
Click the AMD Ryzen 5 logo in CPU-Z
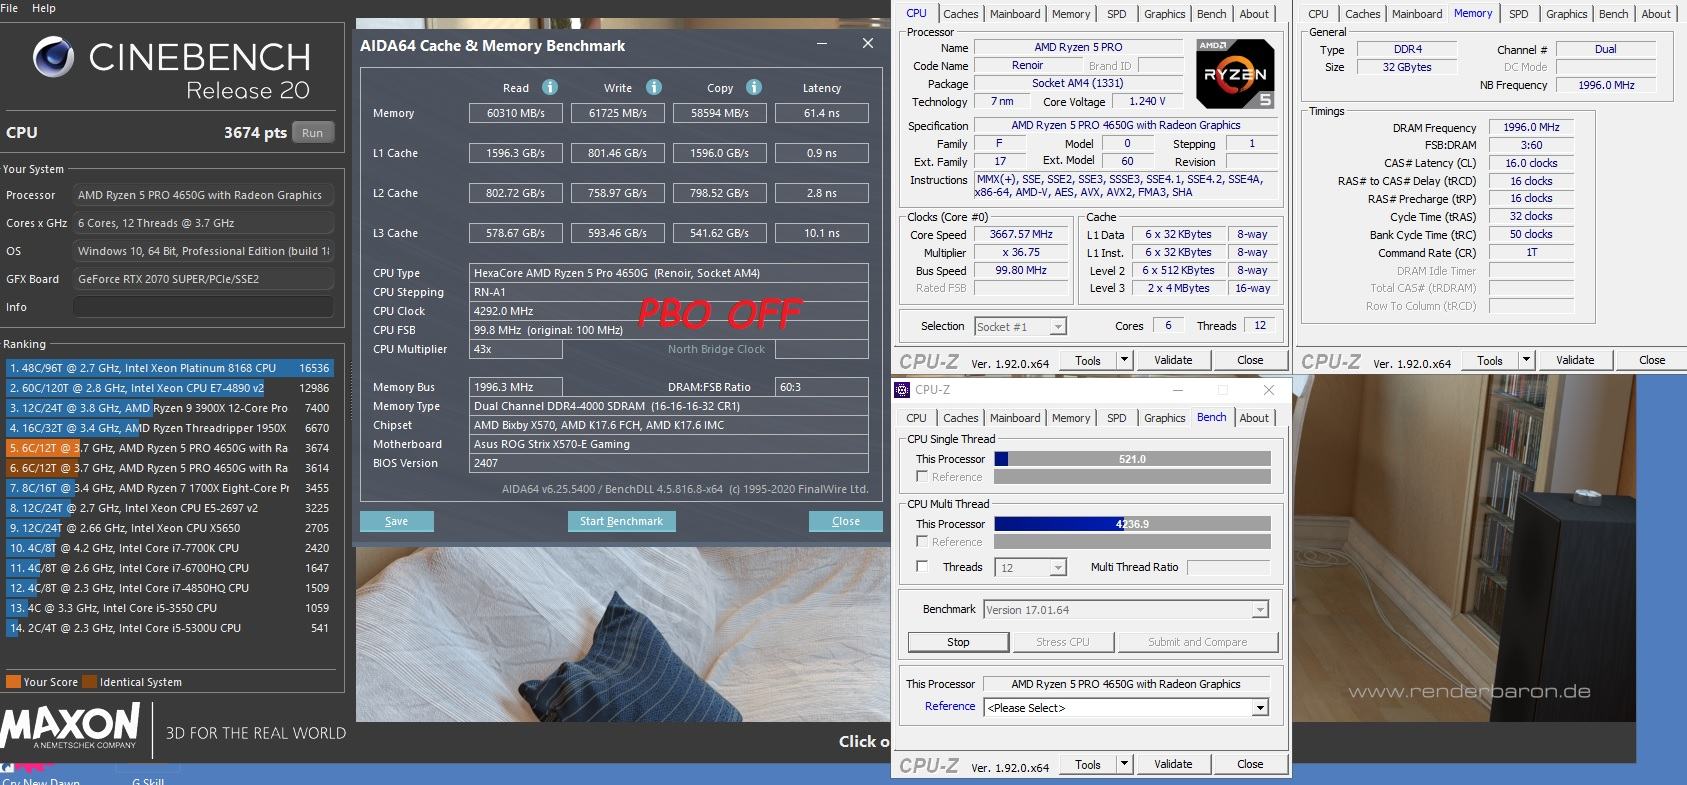coord(1235,74)
